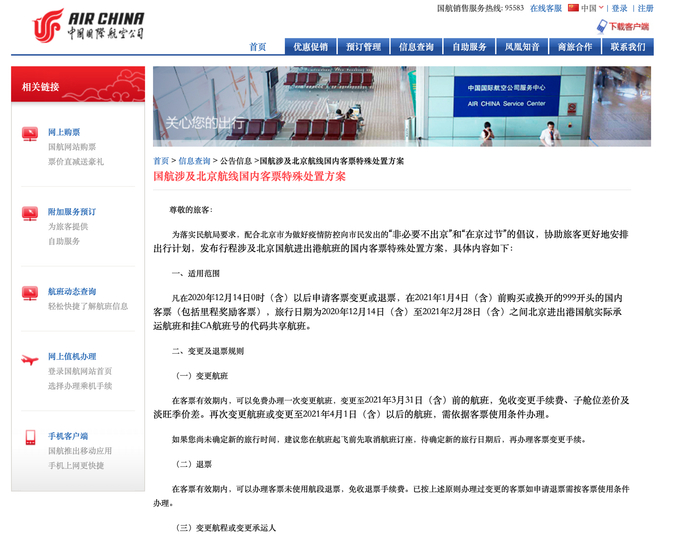Open the 网上购票 sidebar link
This screenshot has width=700, height=539.
tap(64, 132)
